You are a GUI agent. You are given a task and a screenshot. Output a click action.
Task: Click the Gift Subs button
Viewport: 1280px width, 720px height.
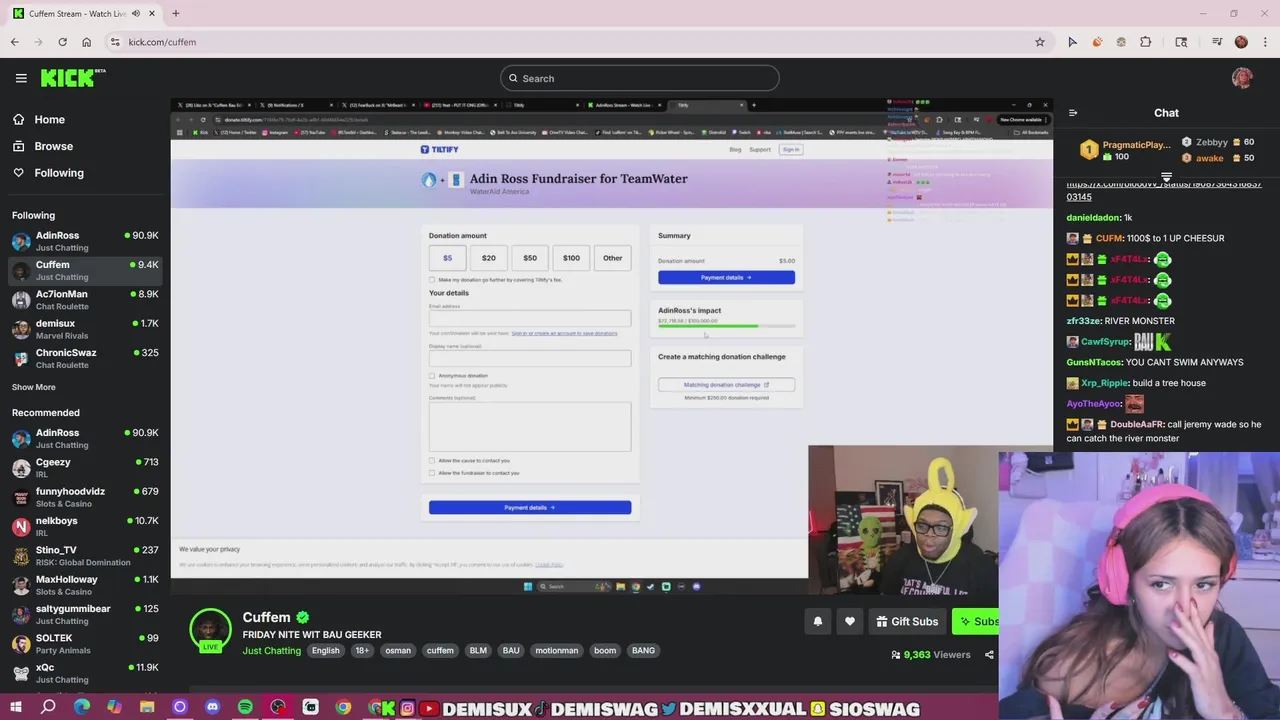click(907, 621)
